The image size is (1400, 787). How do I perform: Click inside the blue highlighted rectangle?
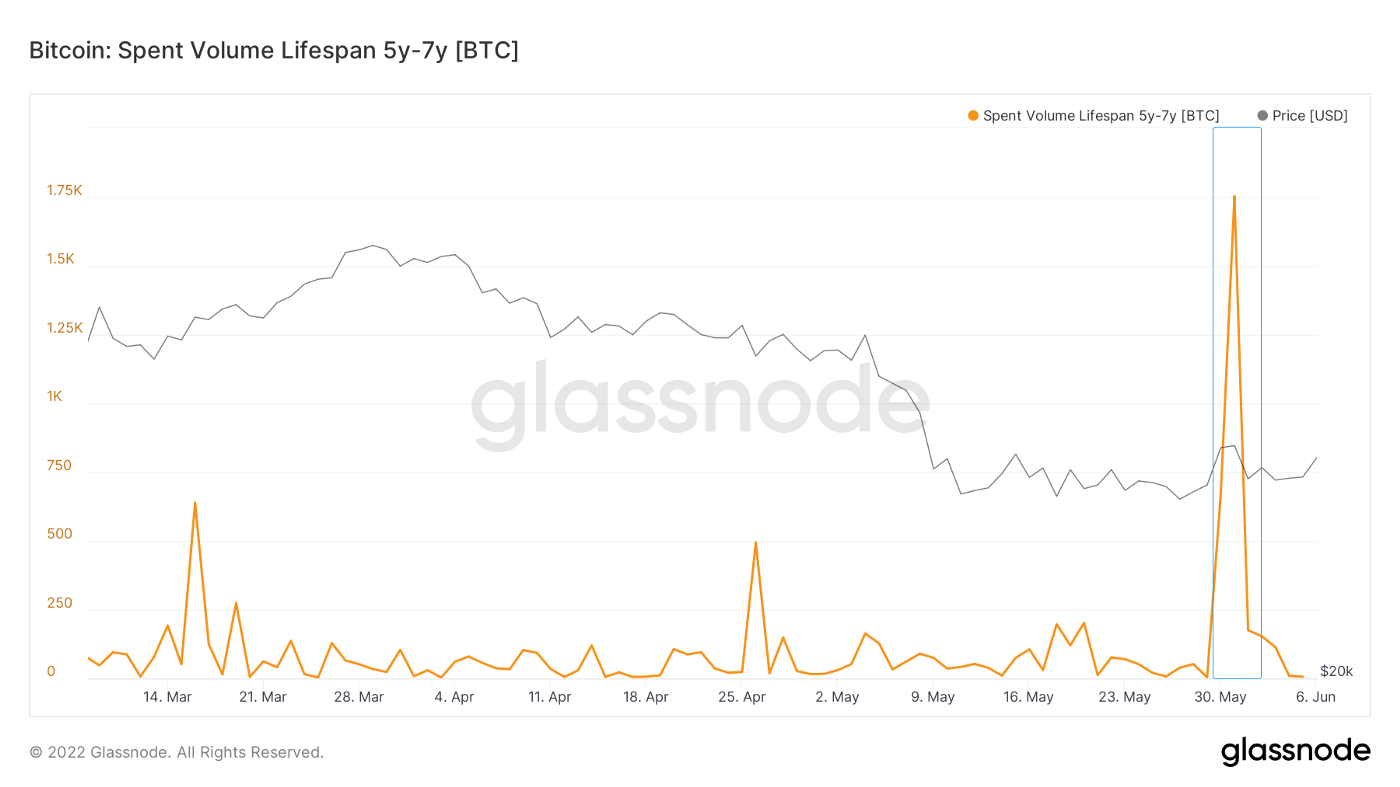pyautogui.click(x=1237, y=400)
